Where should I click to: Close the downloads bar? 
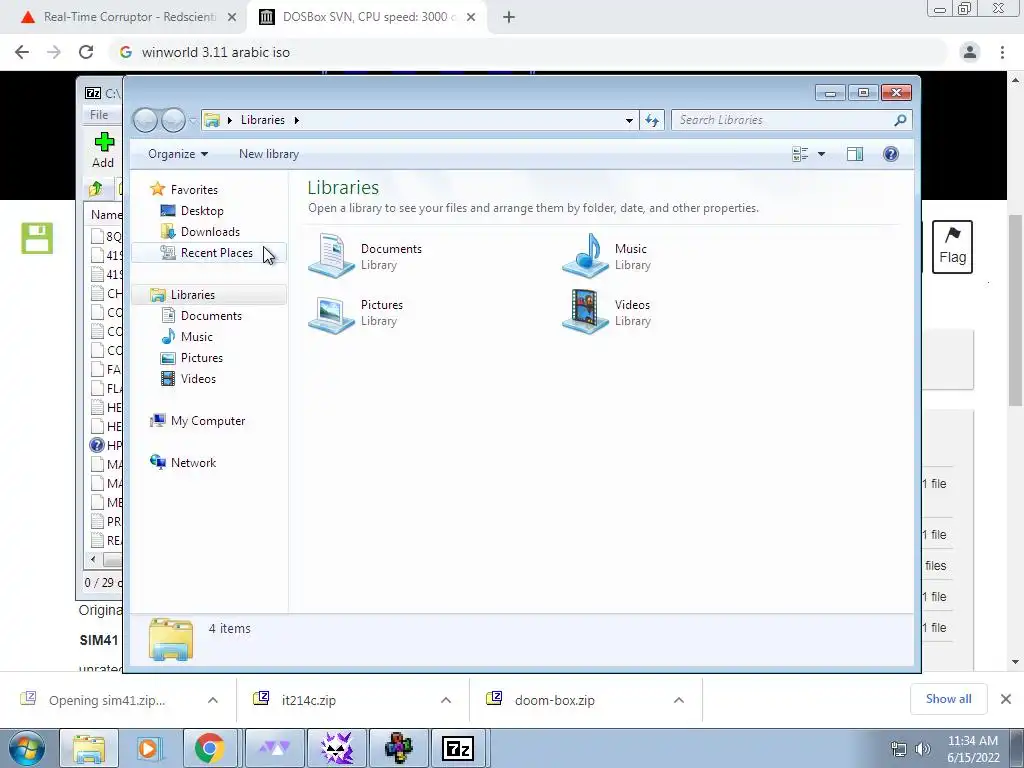1006,699
